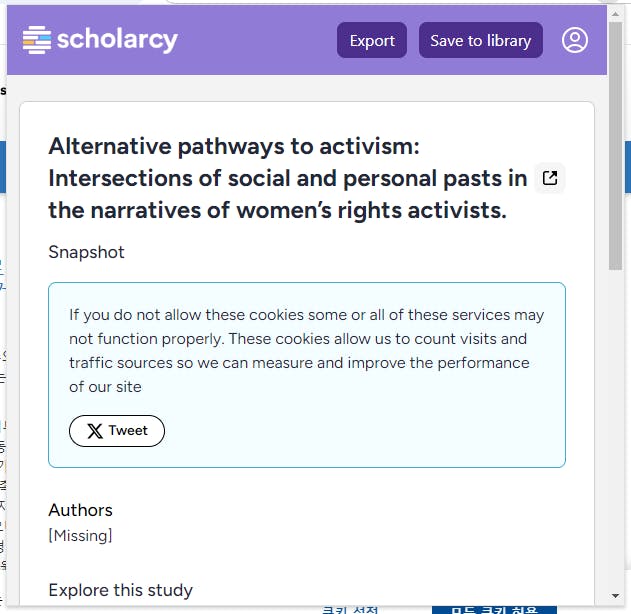This screenshot has width=631, height=614.
Task: Click the Korean cookie settings link
Action: click(x=349, y=608)
